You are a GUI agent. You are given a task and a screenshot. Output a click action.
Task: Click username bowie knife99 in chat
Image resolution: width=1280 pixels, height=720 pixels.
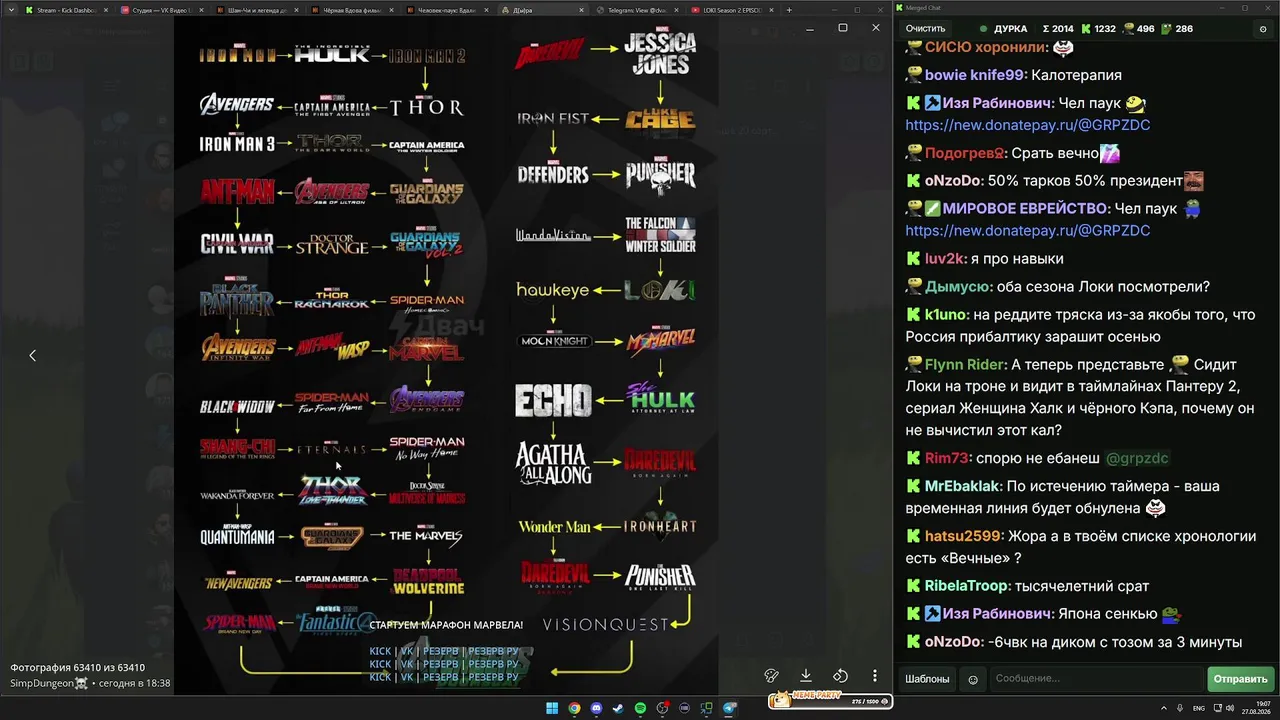(974, 75)
